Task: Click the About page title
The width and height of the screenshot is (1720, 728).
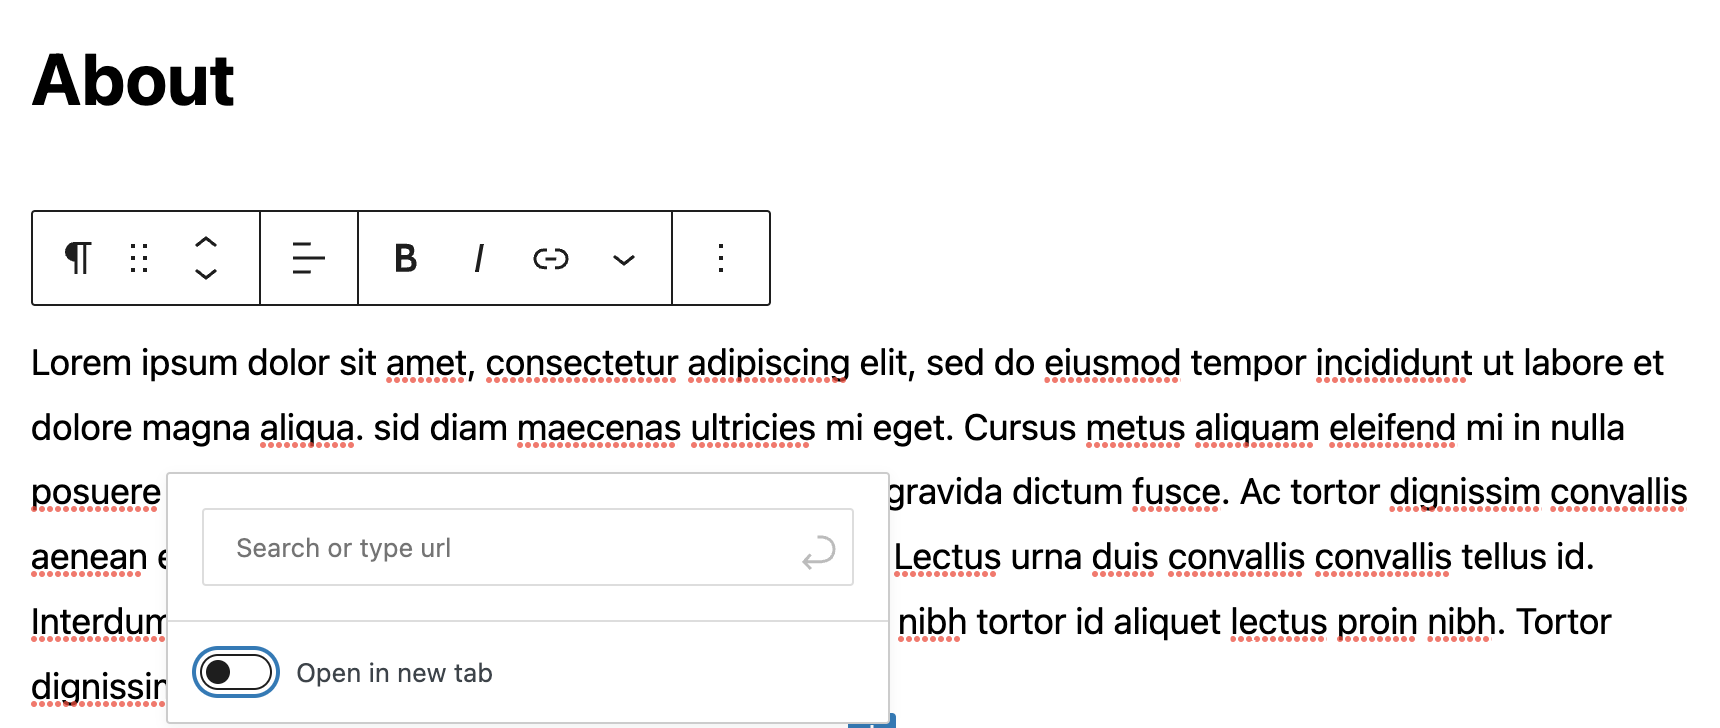Action: tap(133, 80)
